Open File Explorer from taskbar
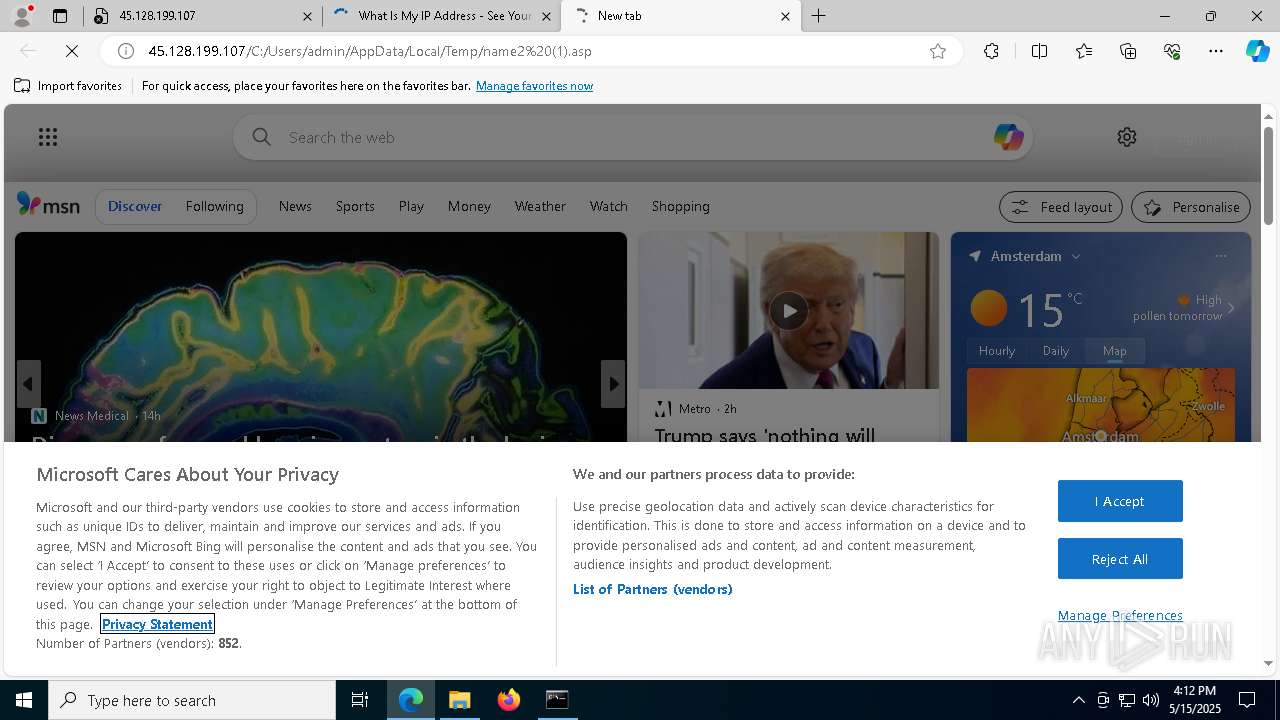This screenshot has height=720, width=1280. click(x=460, y=700)
